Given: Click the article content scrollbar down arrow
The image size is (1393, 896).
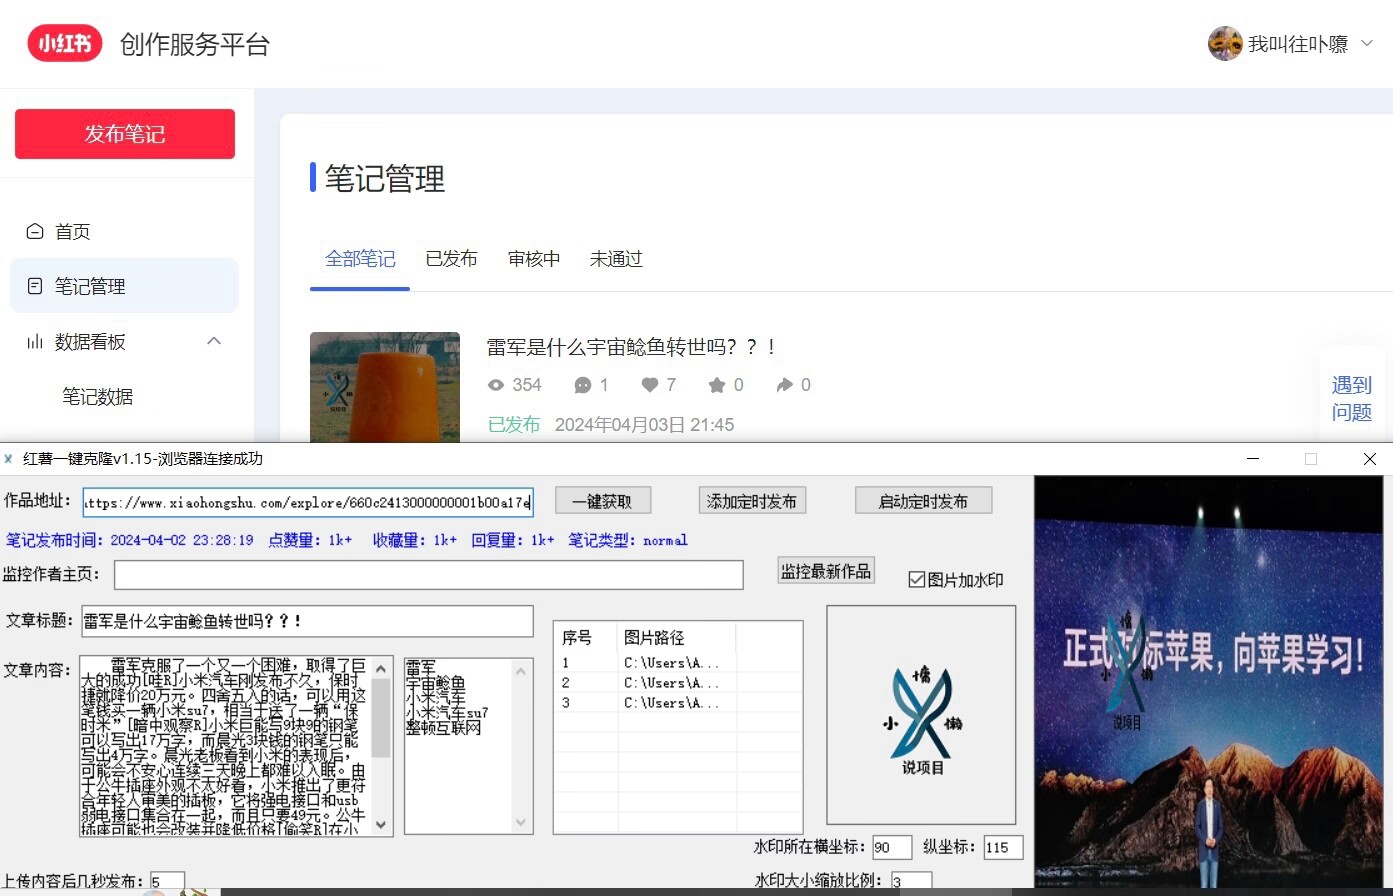Looking at the screenshot, I should point(382,825).
